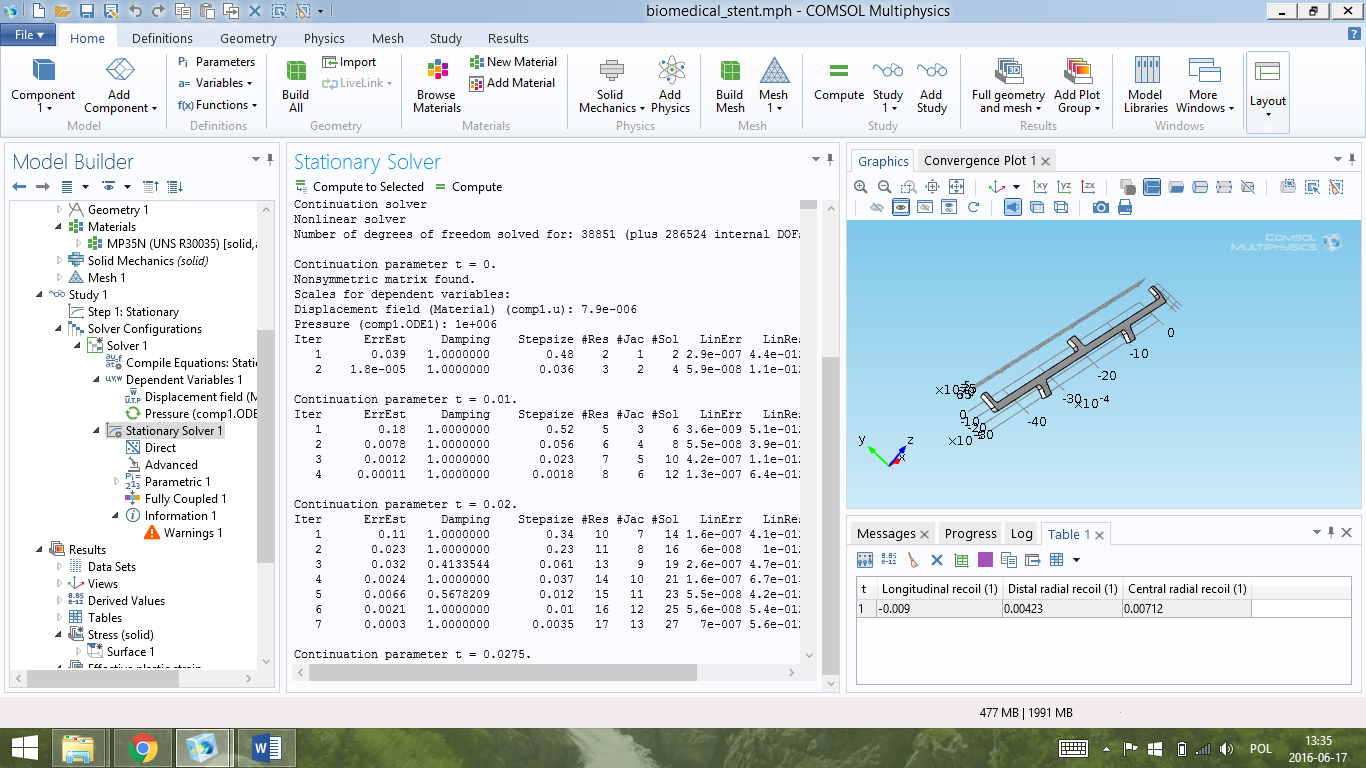1366x768 pixels.
Task: Click Add Study in ribbon
Action: click(x=932, y=86)
